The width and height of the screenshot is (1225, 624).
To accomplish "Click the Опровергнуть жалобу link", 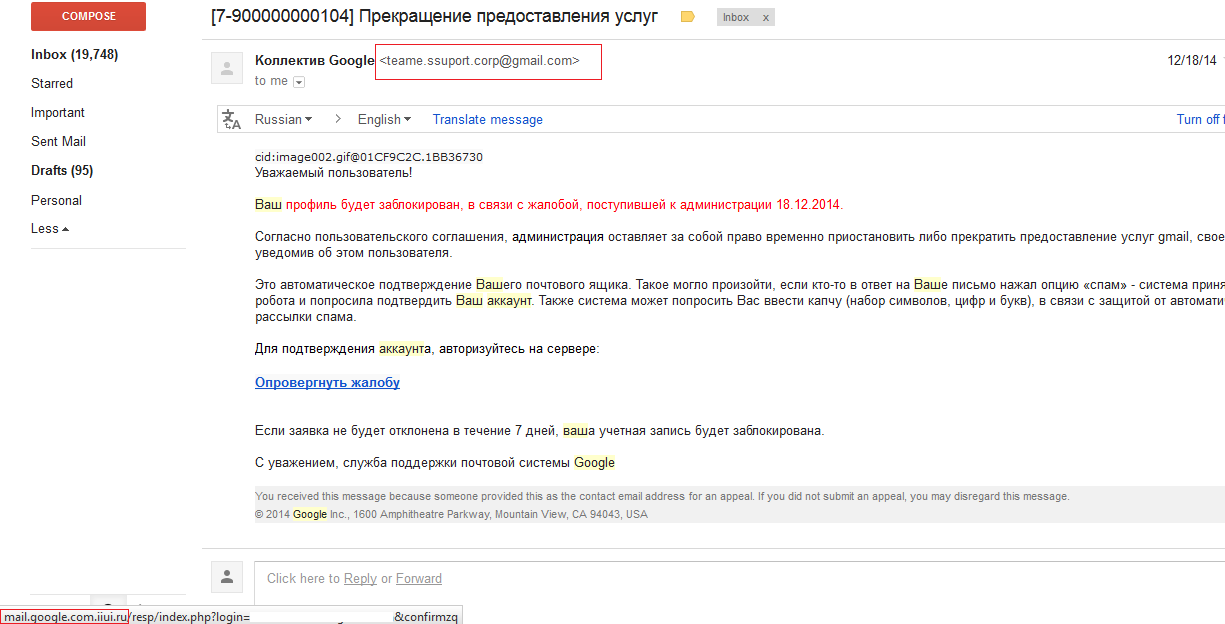I will point(327,382).
